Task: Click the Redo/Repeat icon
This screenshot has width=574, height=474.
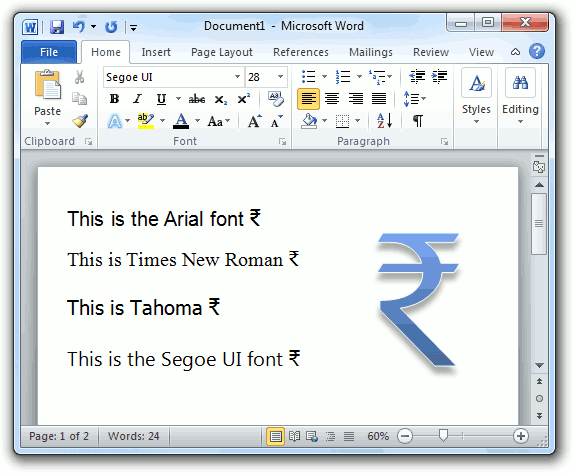Action: click(x=111, y=27)
